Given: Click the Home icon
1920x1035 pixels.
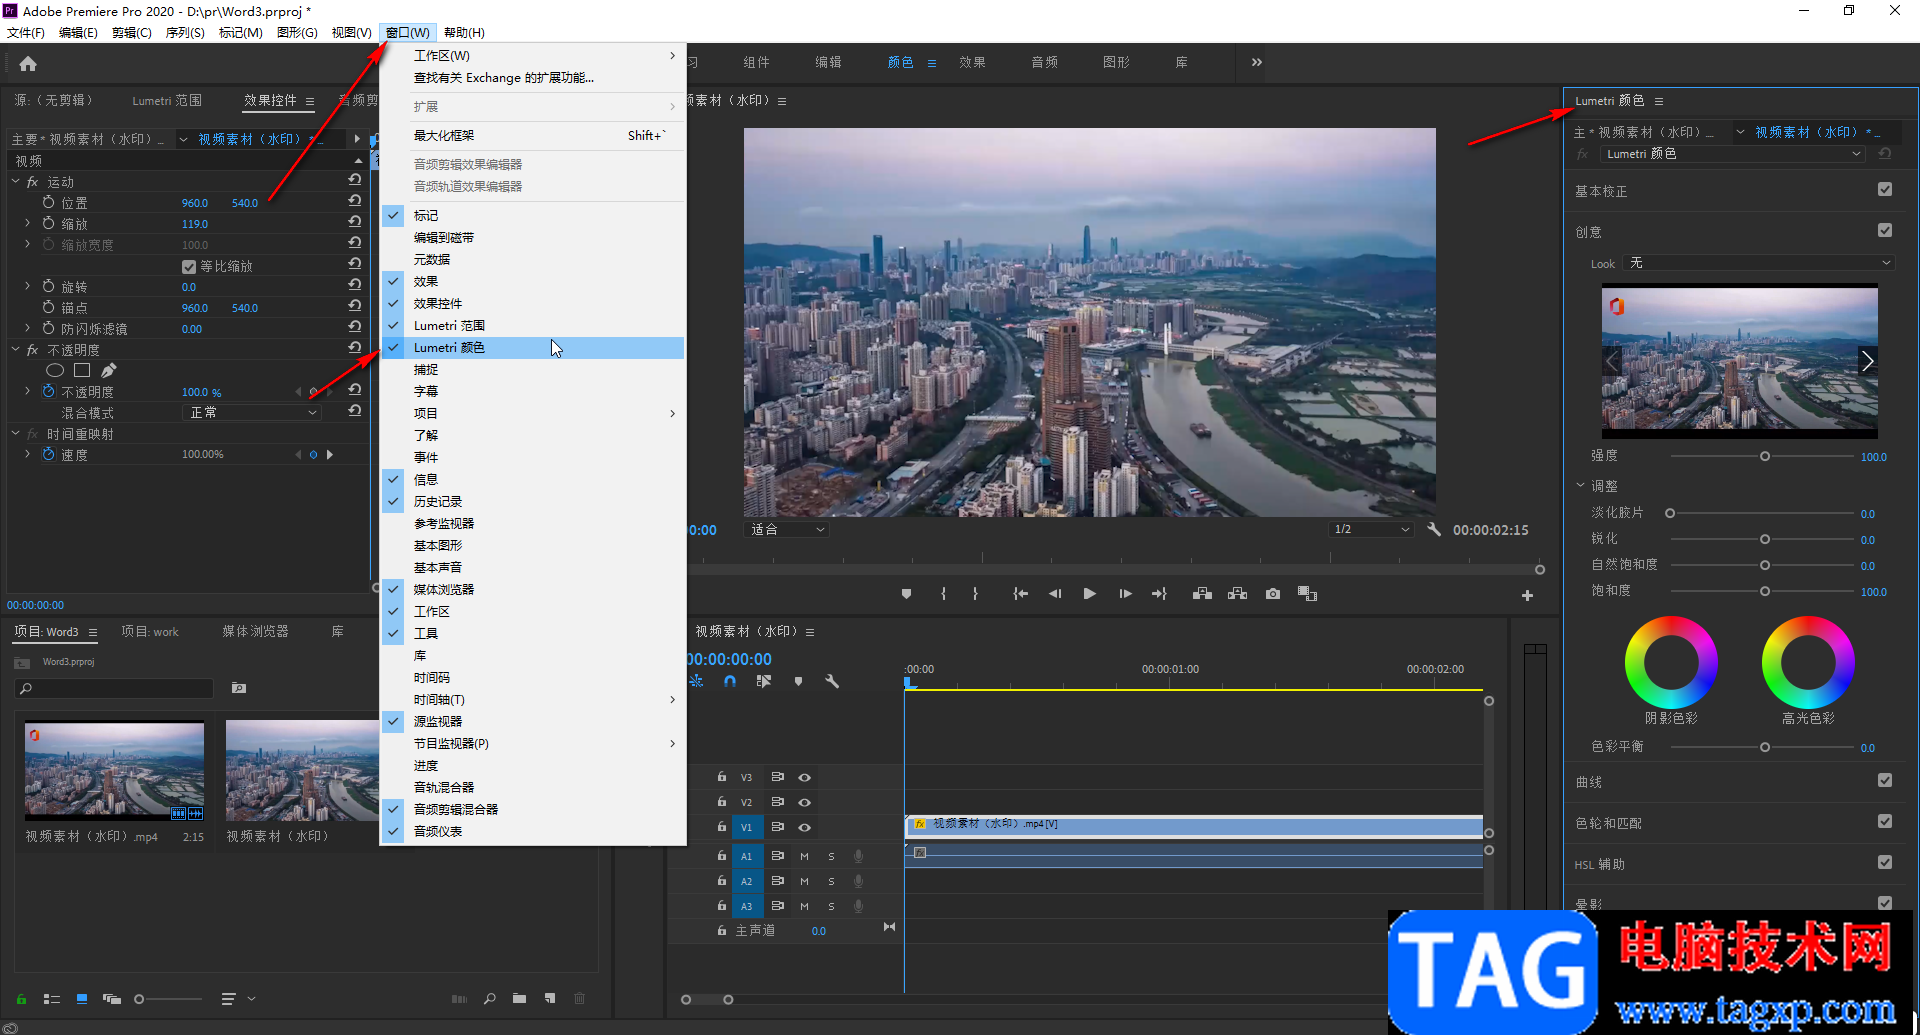Looking at the screenshot, I should click(x=28, y=64).
